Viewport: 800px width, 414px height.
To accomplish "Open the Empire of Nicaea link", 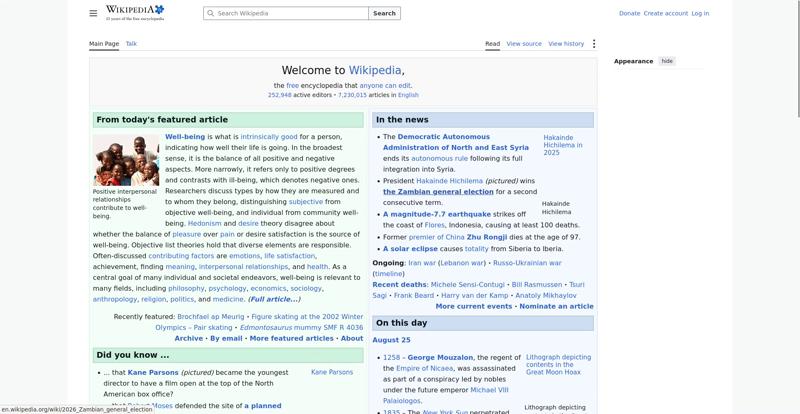I will (424, 368).
